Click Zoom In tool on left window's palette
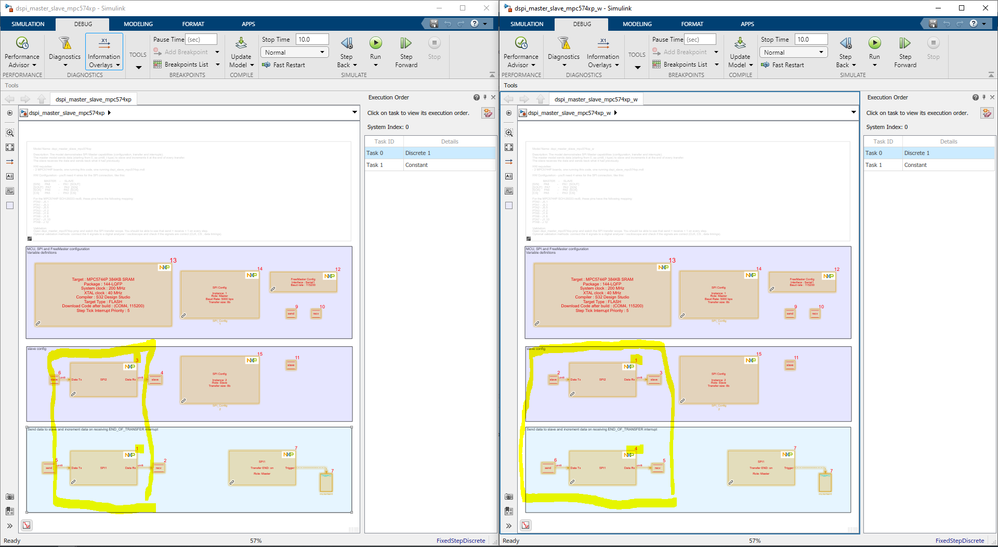The image size is (998, 547). [x=10, y=133]
